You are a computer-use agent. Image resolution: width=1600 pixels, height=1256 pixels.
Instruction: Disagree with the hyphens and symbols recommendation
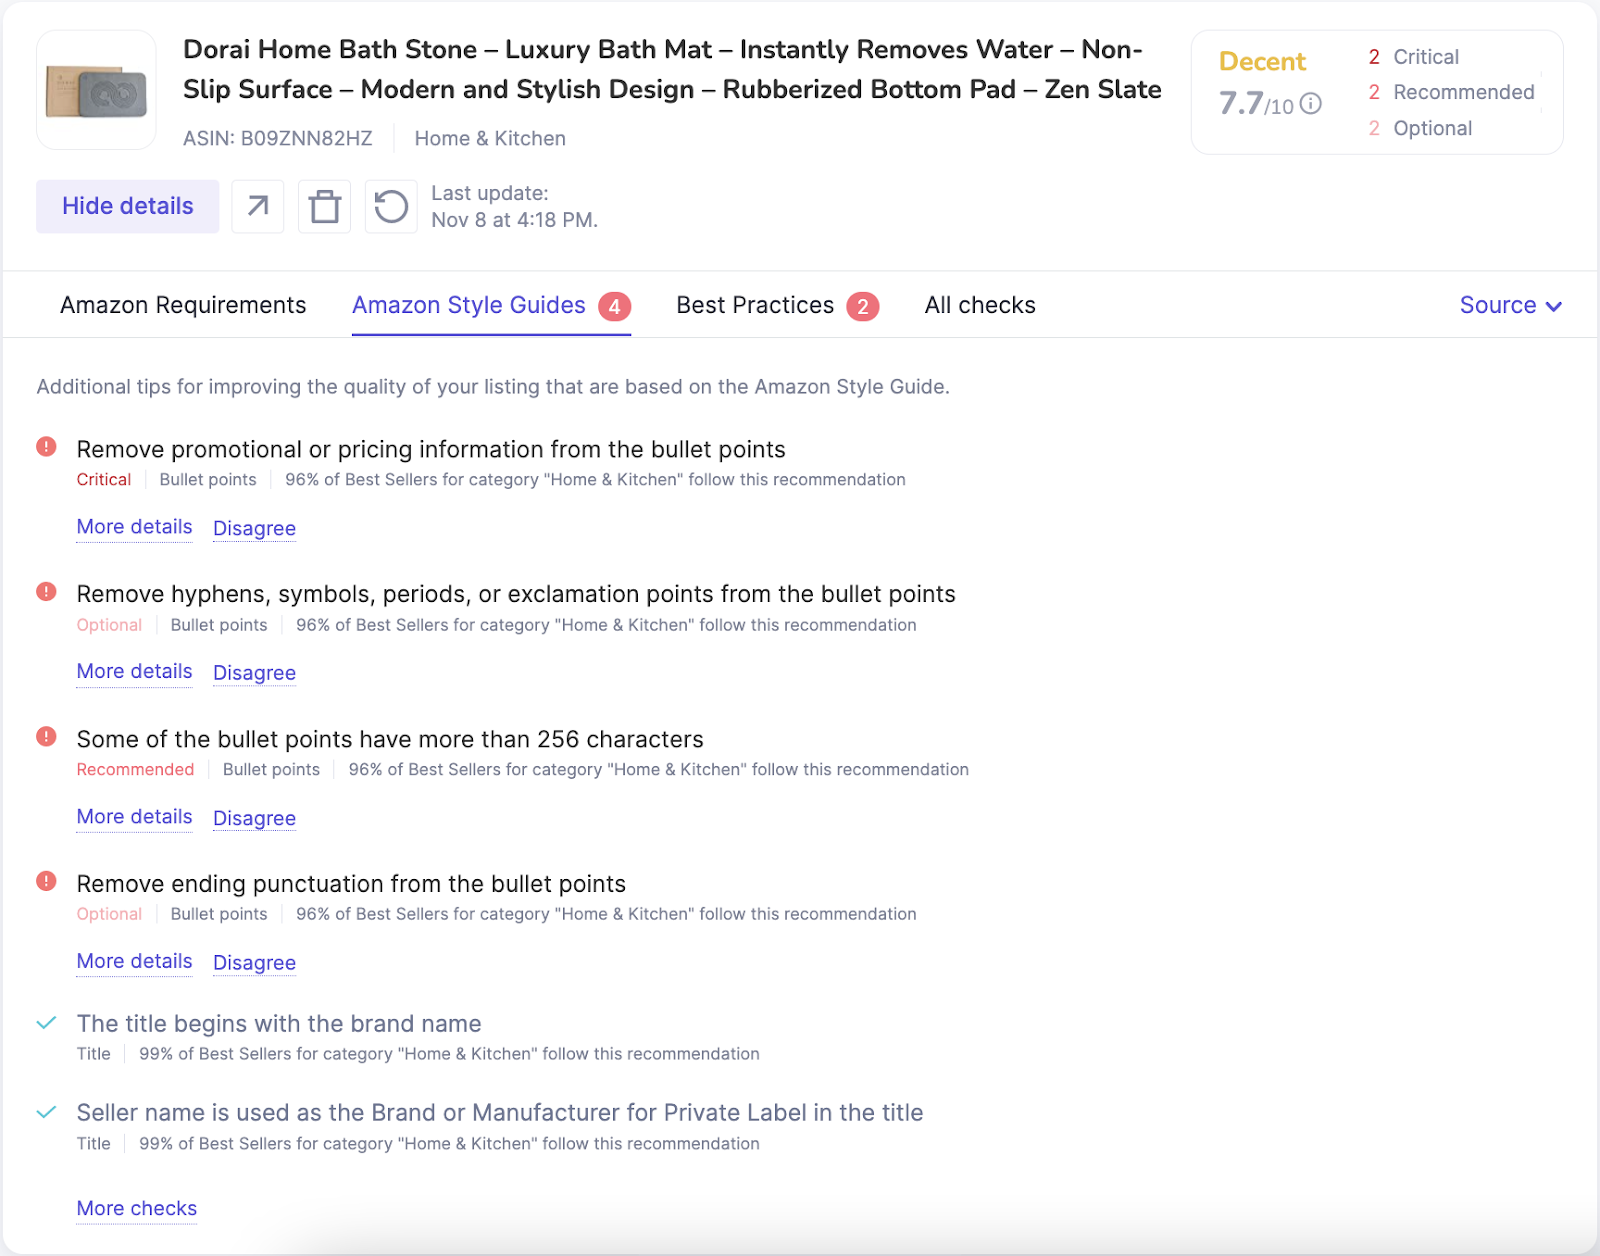click(x=254, y=672)
